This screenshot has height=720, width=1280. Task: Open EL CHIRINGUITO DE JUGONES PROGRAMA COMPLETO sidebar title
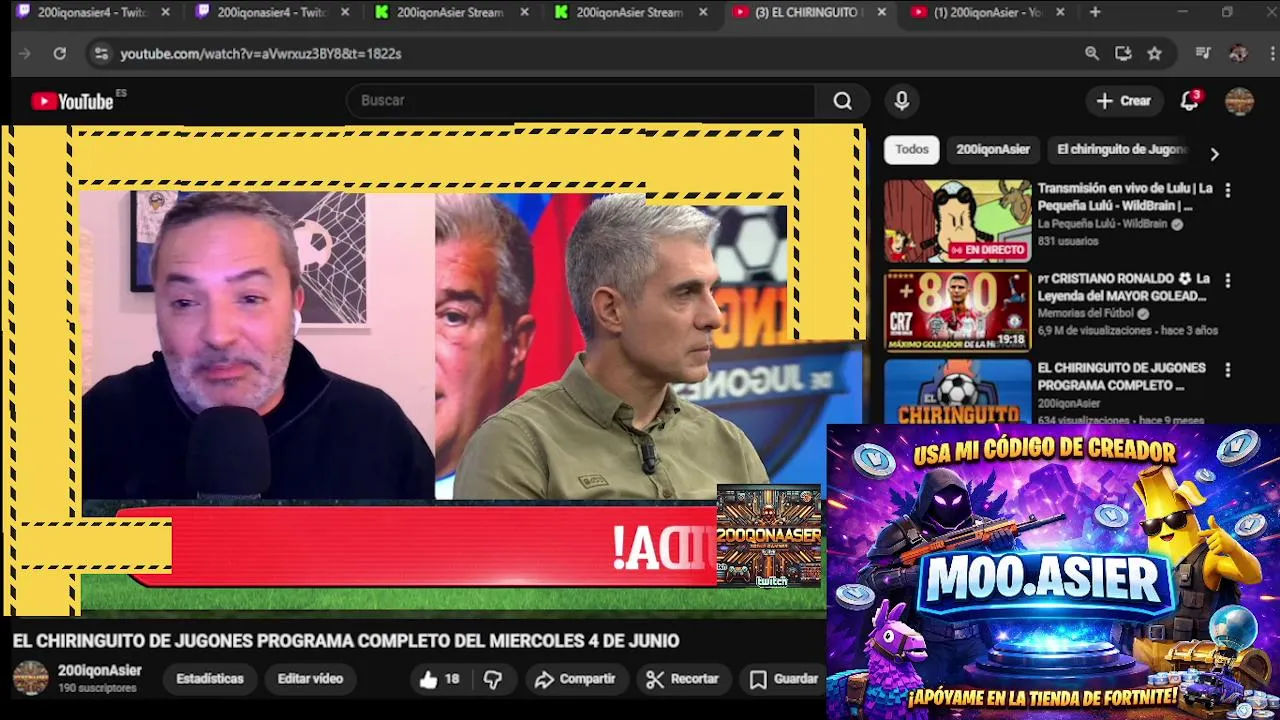tap(1122, 377)
